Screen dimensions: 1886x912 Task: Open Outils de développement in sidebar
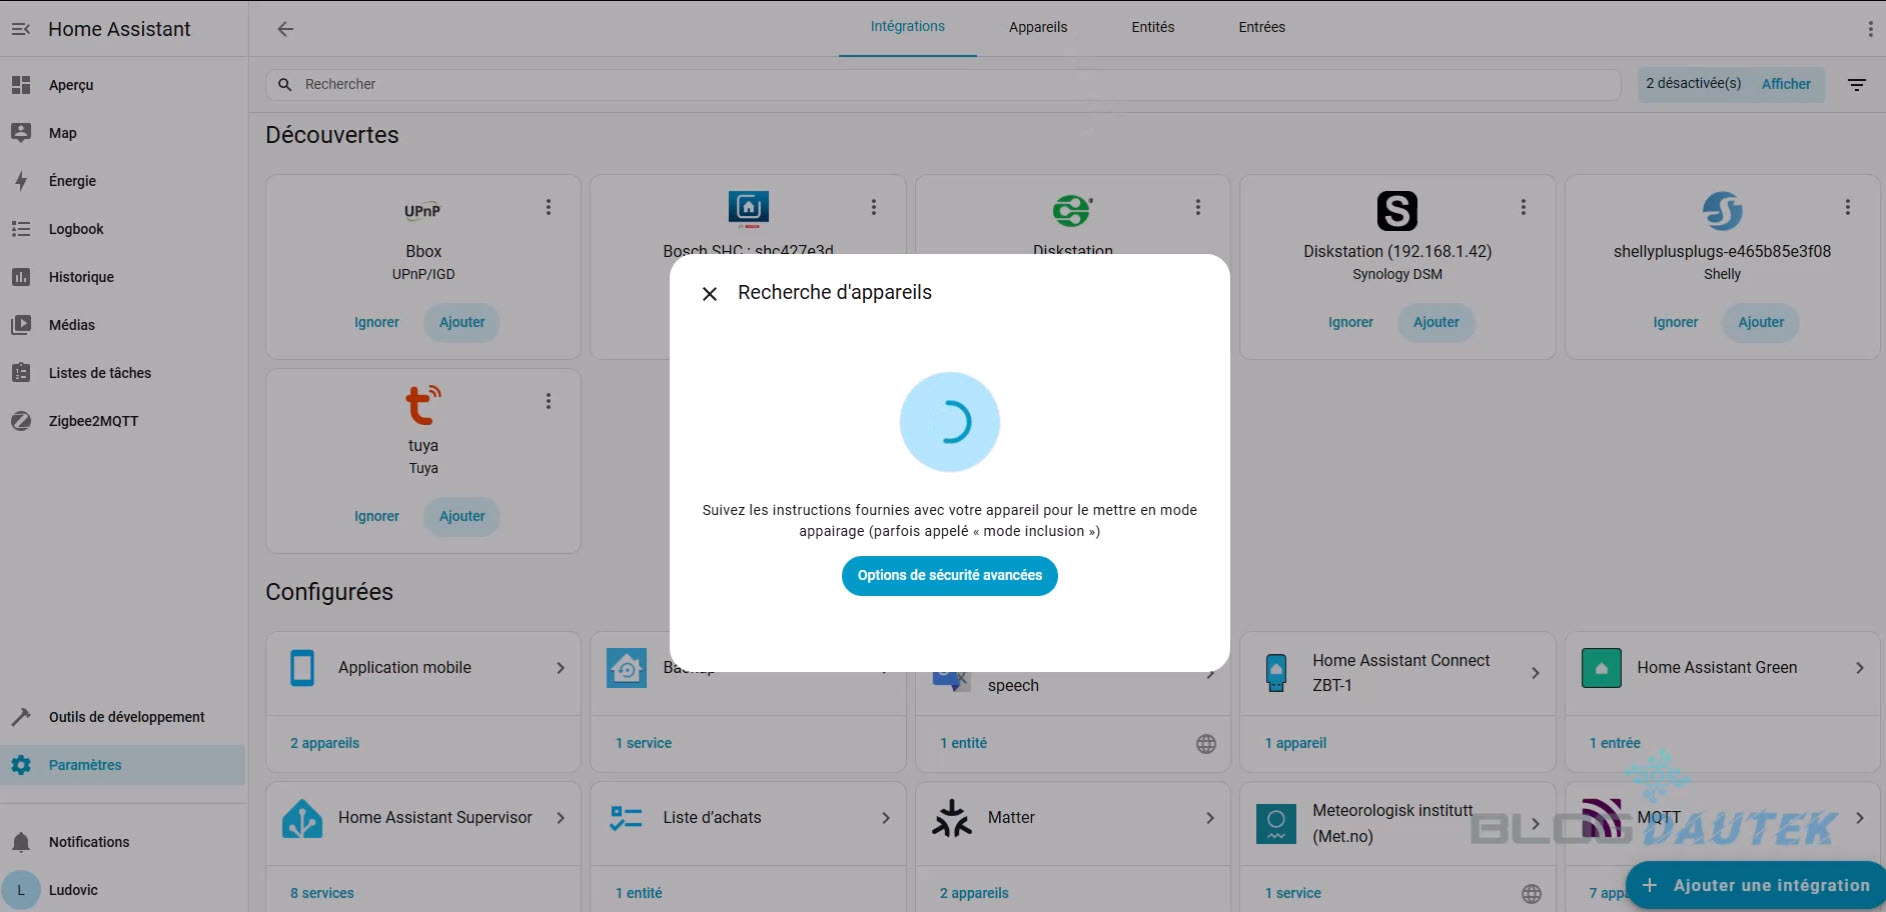pyautogui.click(x=126, y=717)
